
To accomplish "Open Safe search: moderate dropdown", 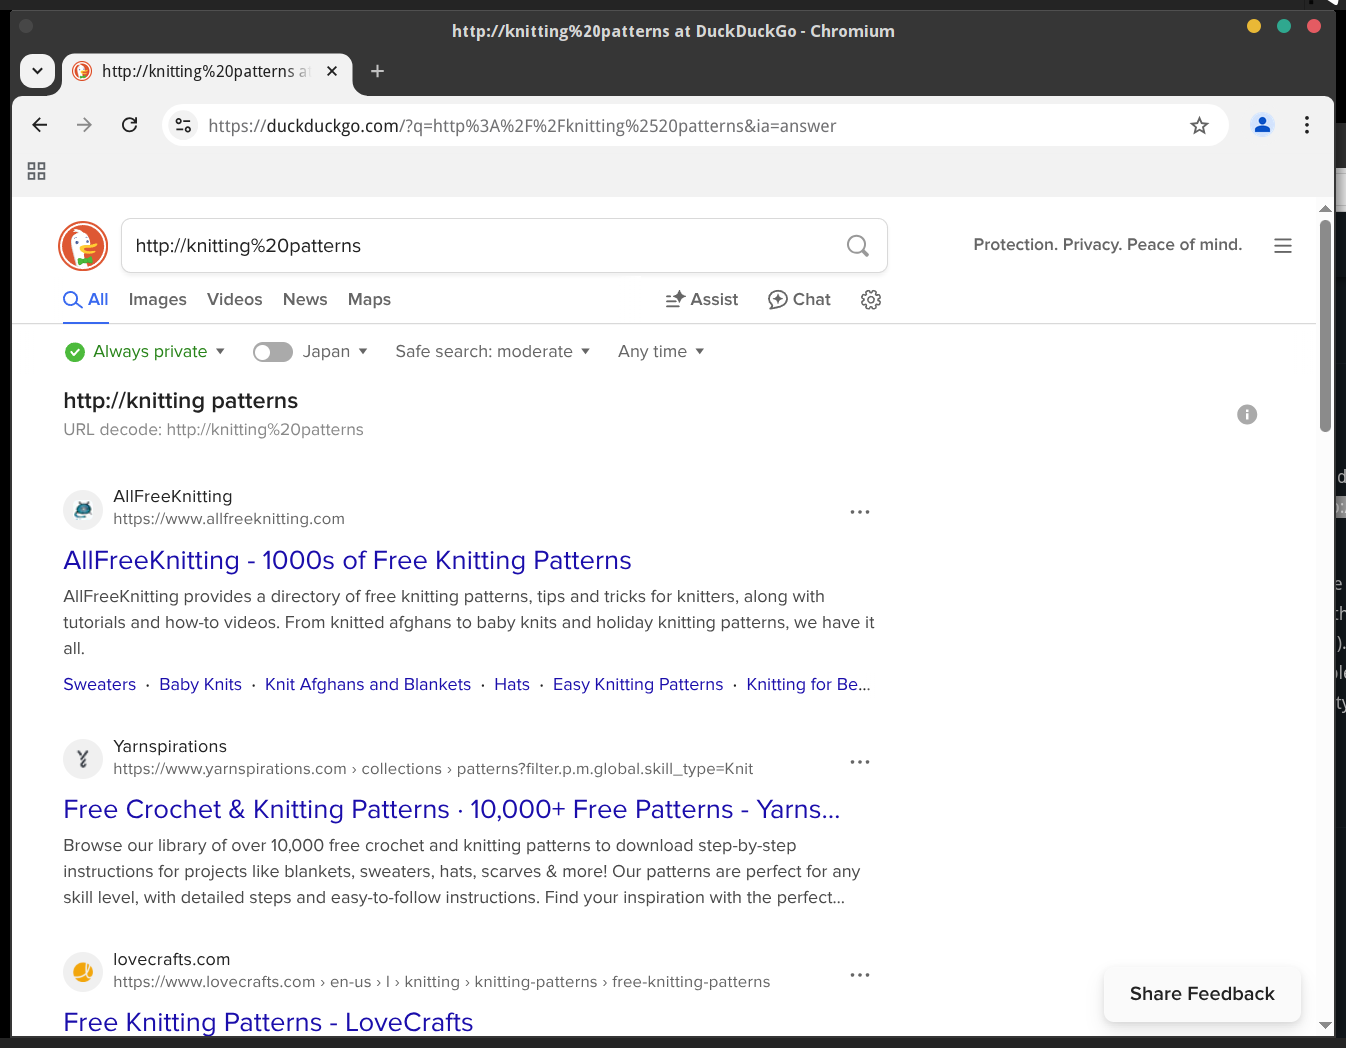I will click(492, 352).
